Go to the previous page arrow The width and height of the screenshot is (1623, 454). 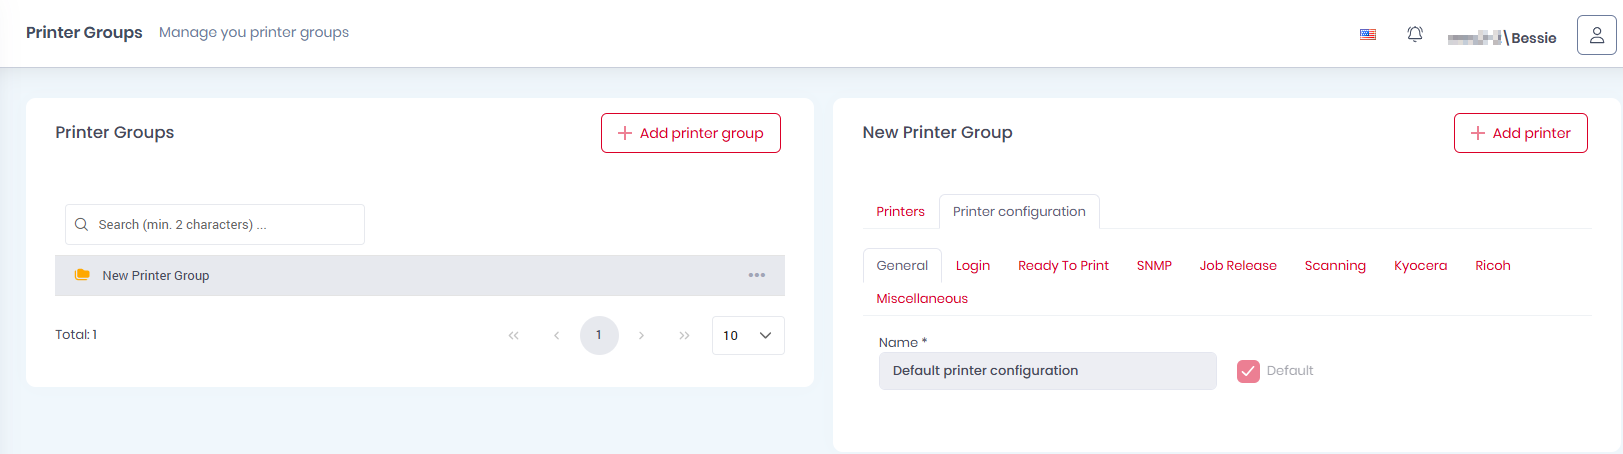tap(556, 335)
